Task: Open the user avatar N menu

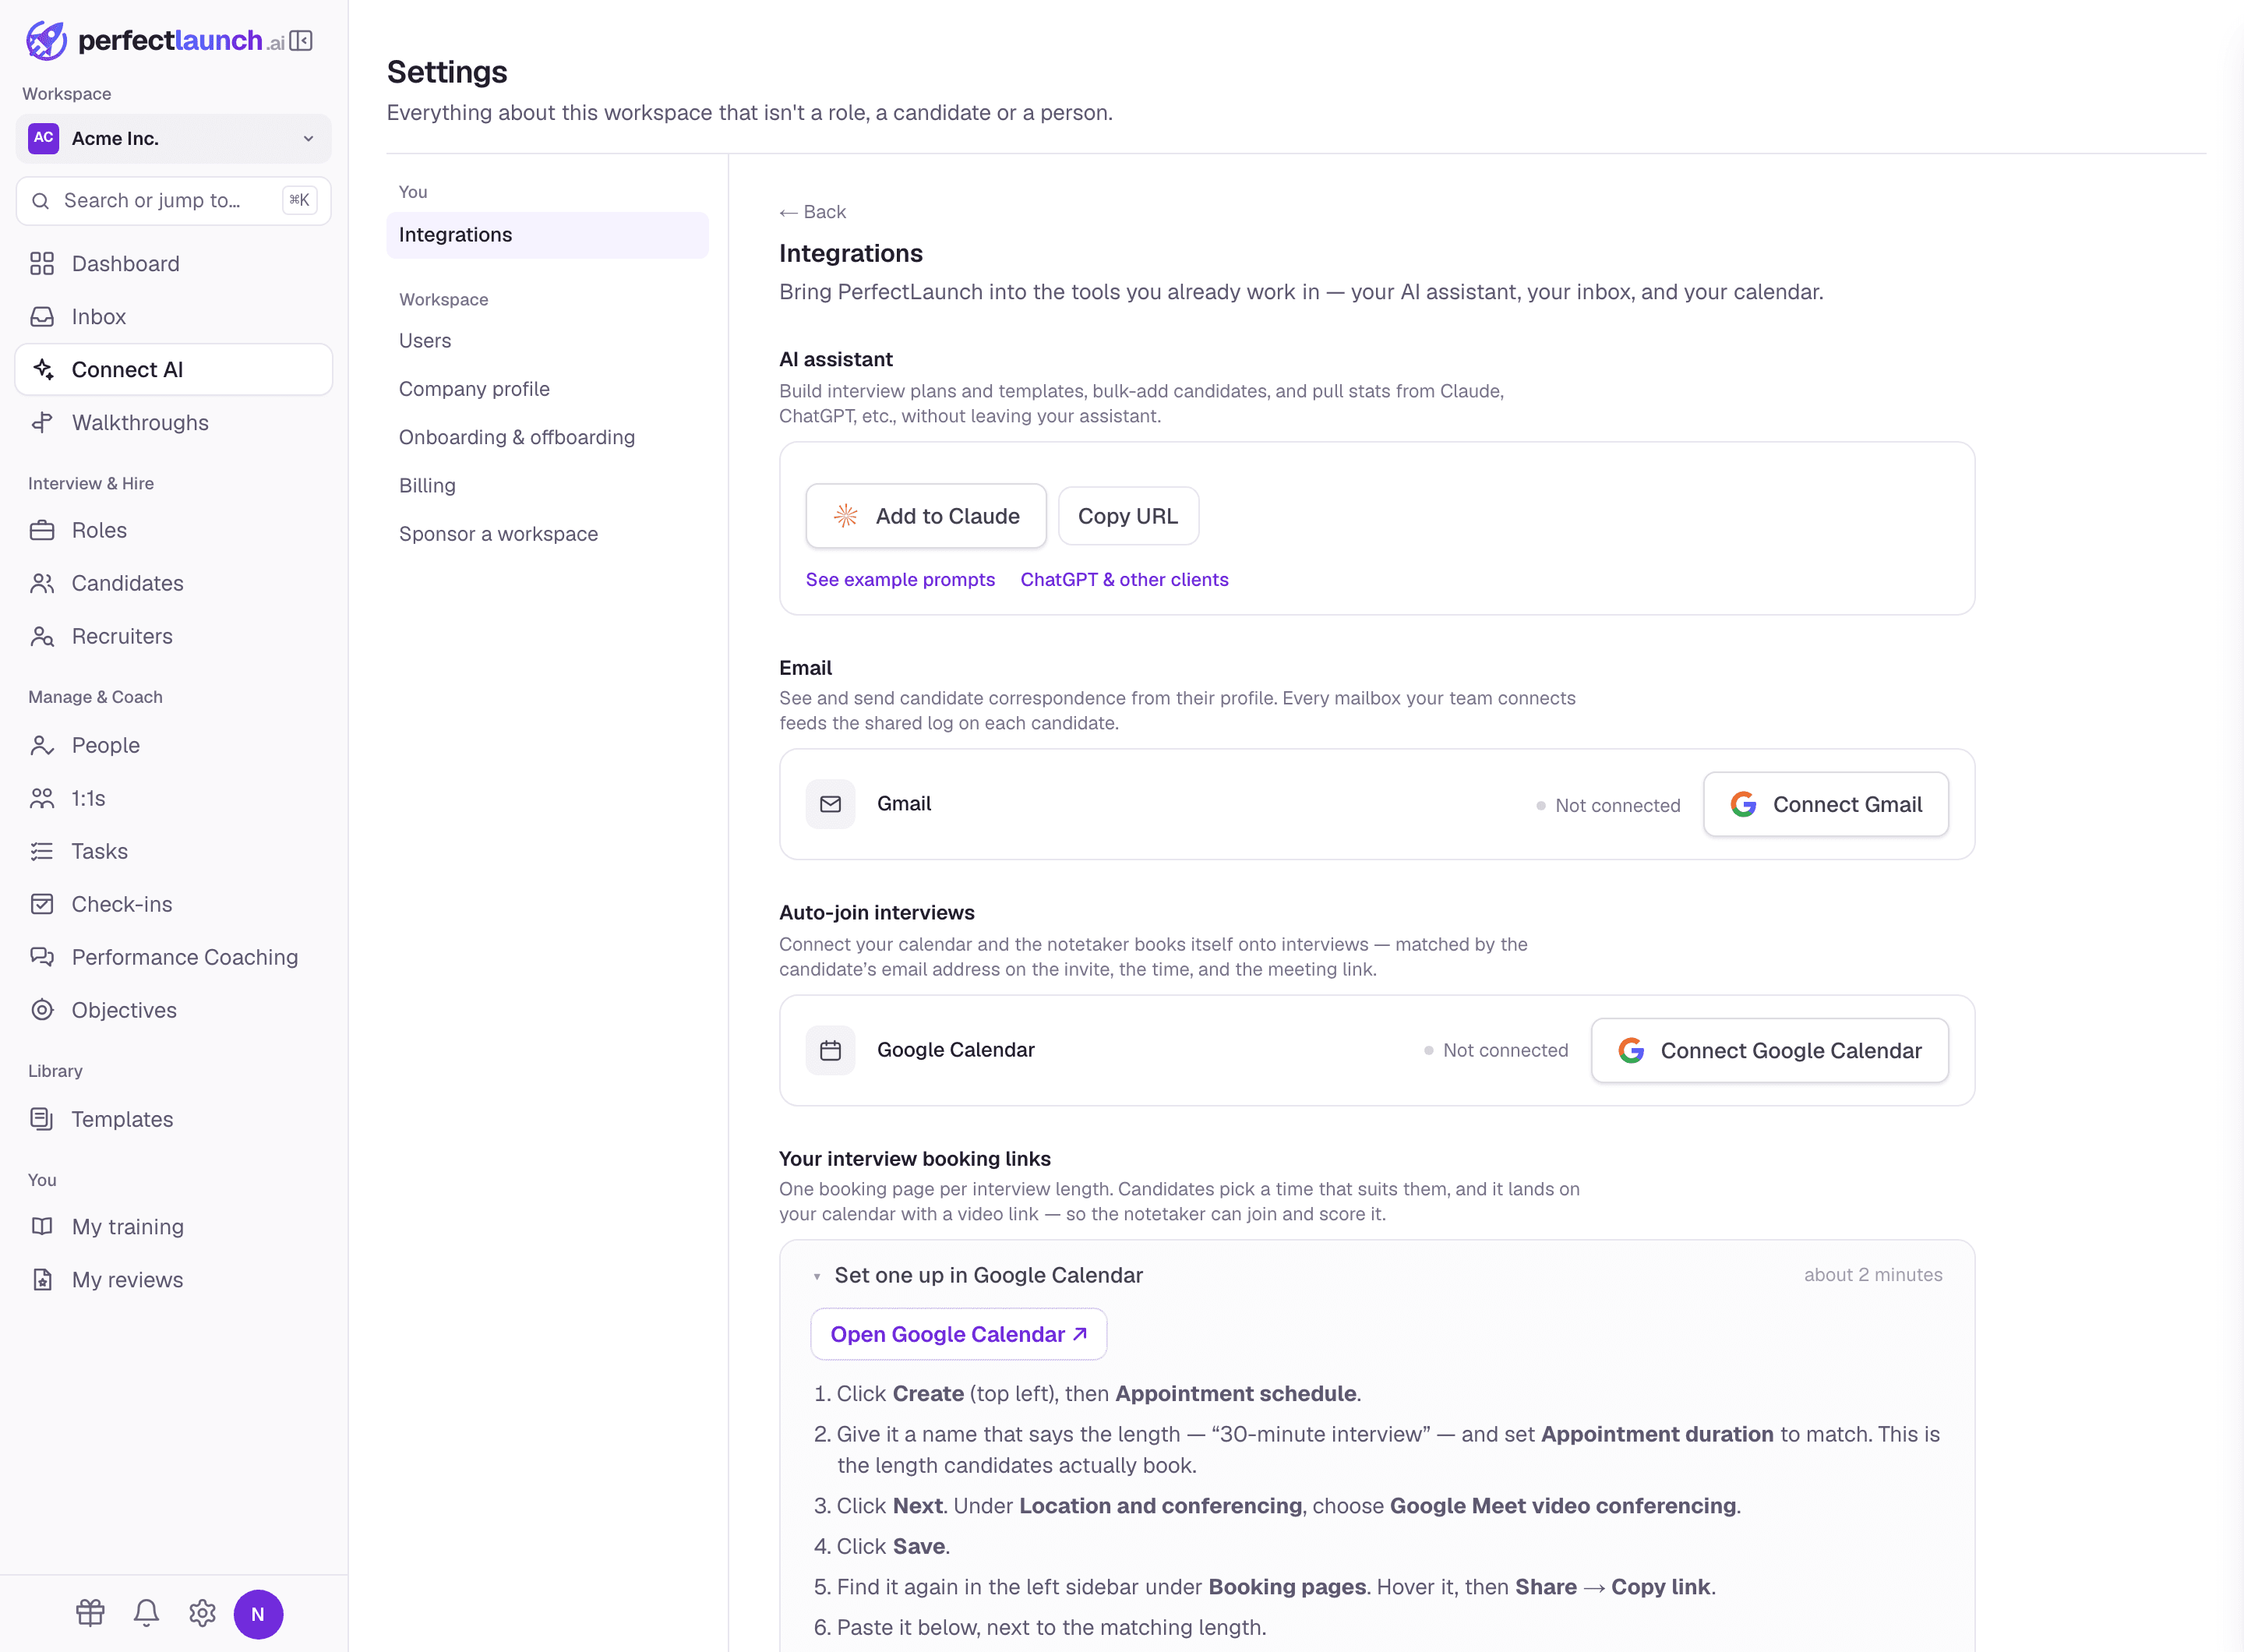Action: (x=258, y=1614)
